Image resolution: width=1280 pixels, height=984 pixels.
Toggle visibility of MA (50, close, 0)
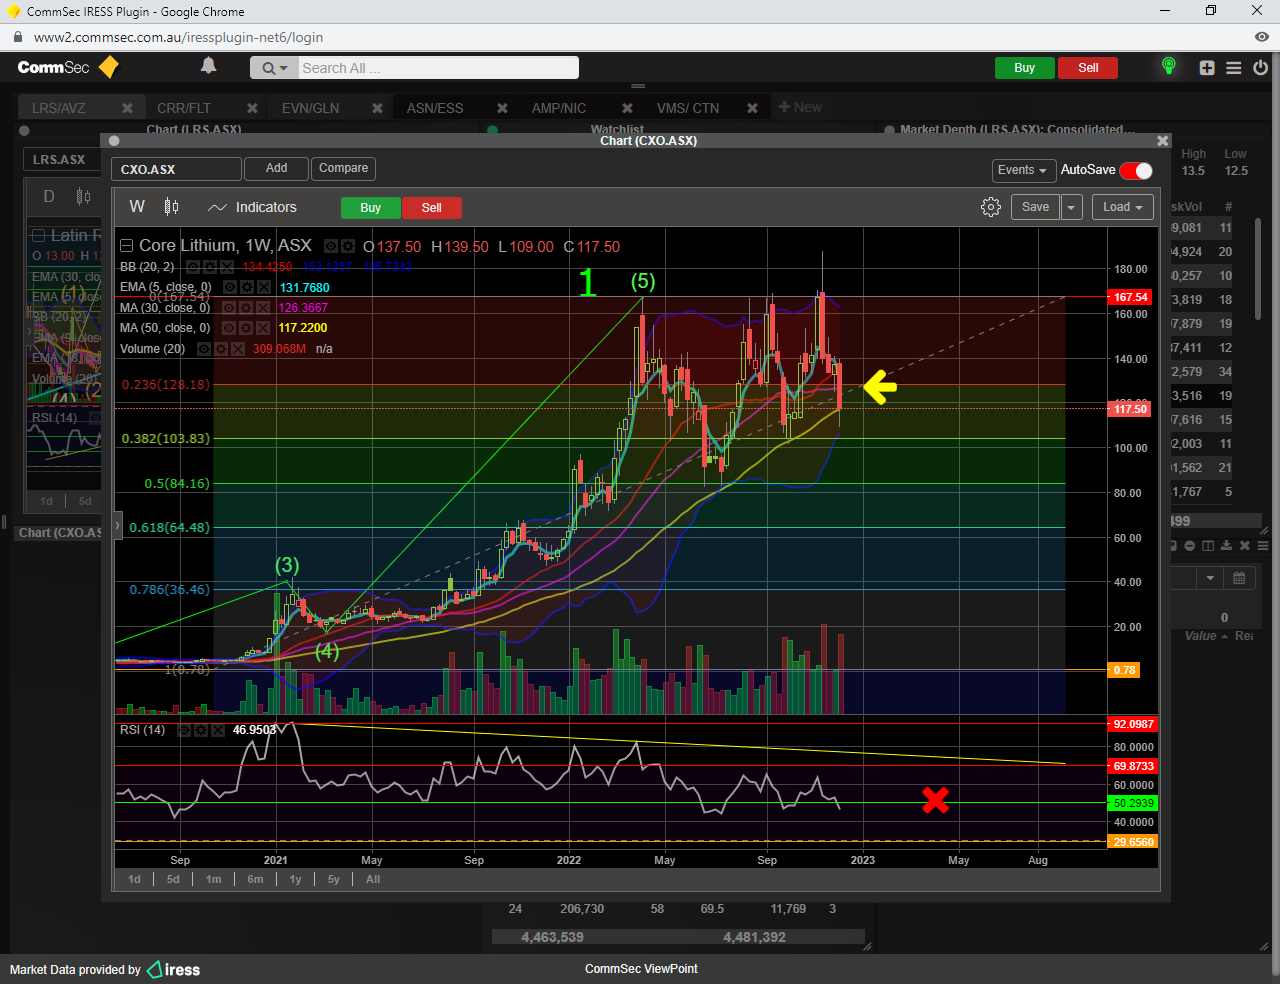point(229,328)
